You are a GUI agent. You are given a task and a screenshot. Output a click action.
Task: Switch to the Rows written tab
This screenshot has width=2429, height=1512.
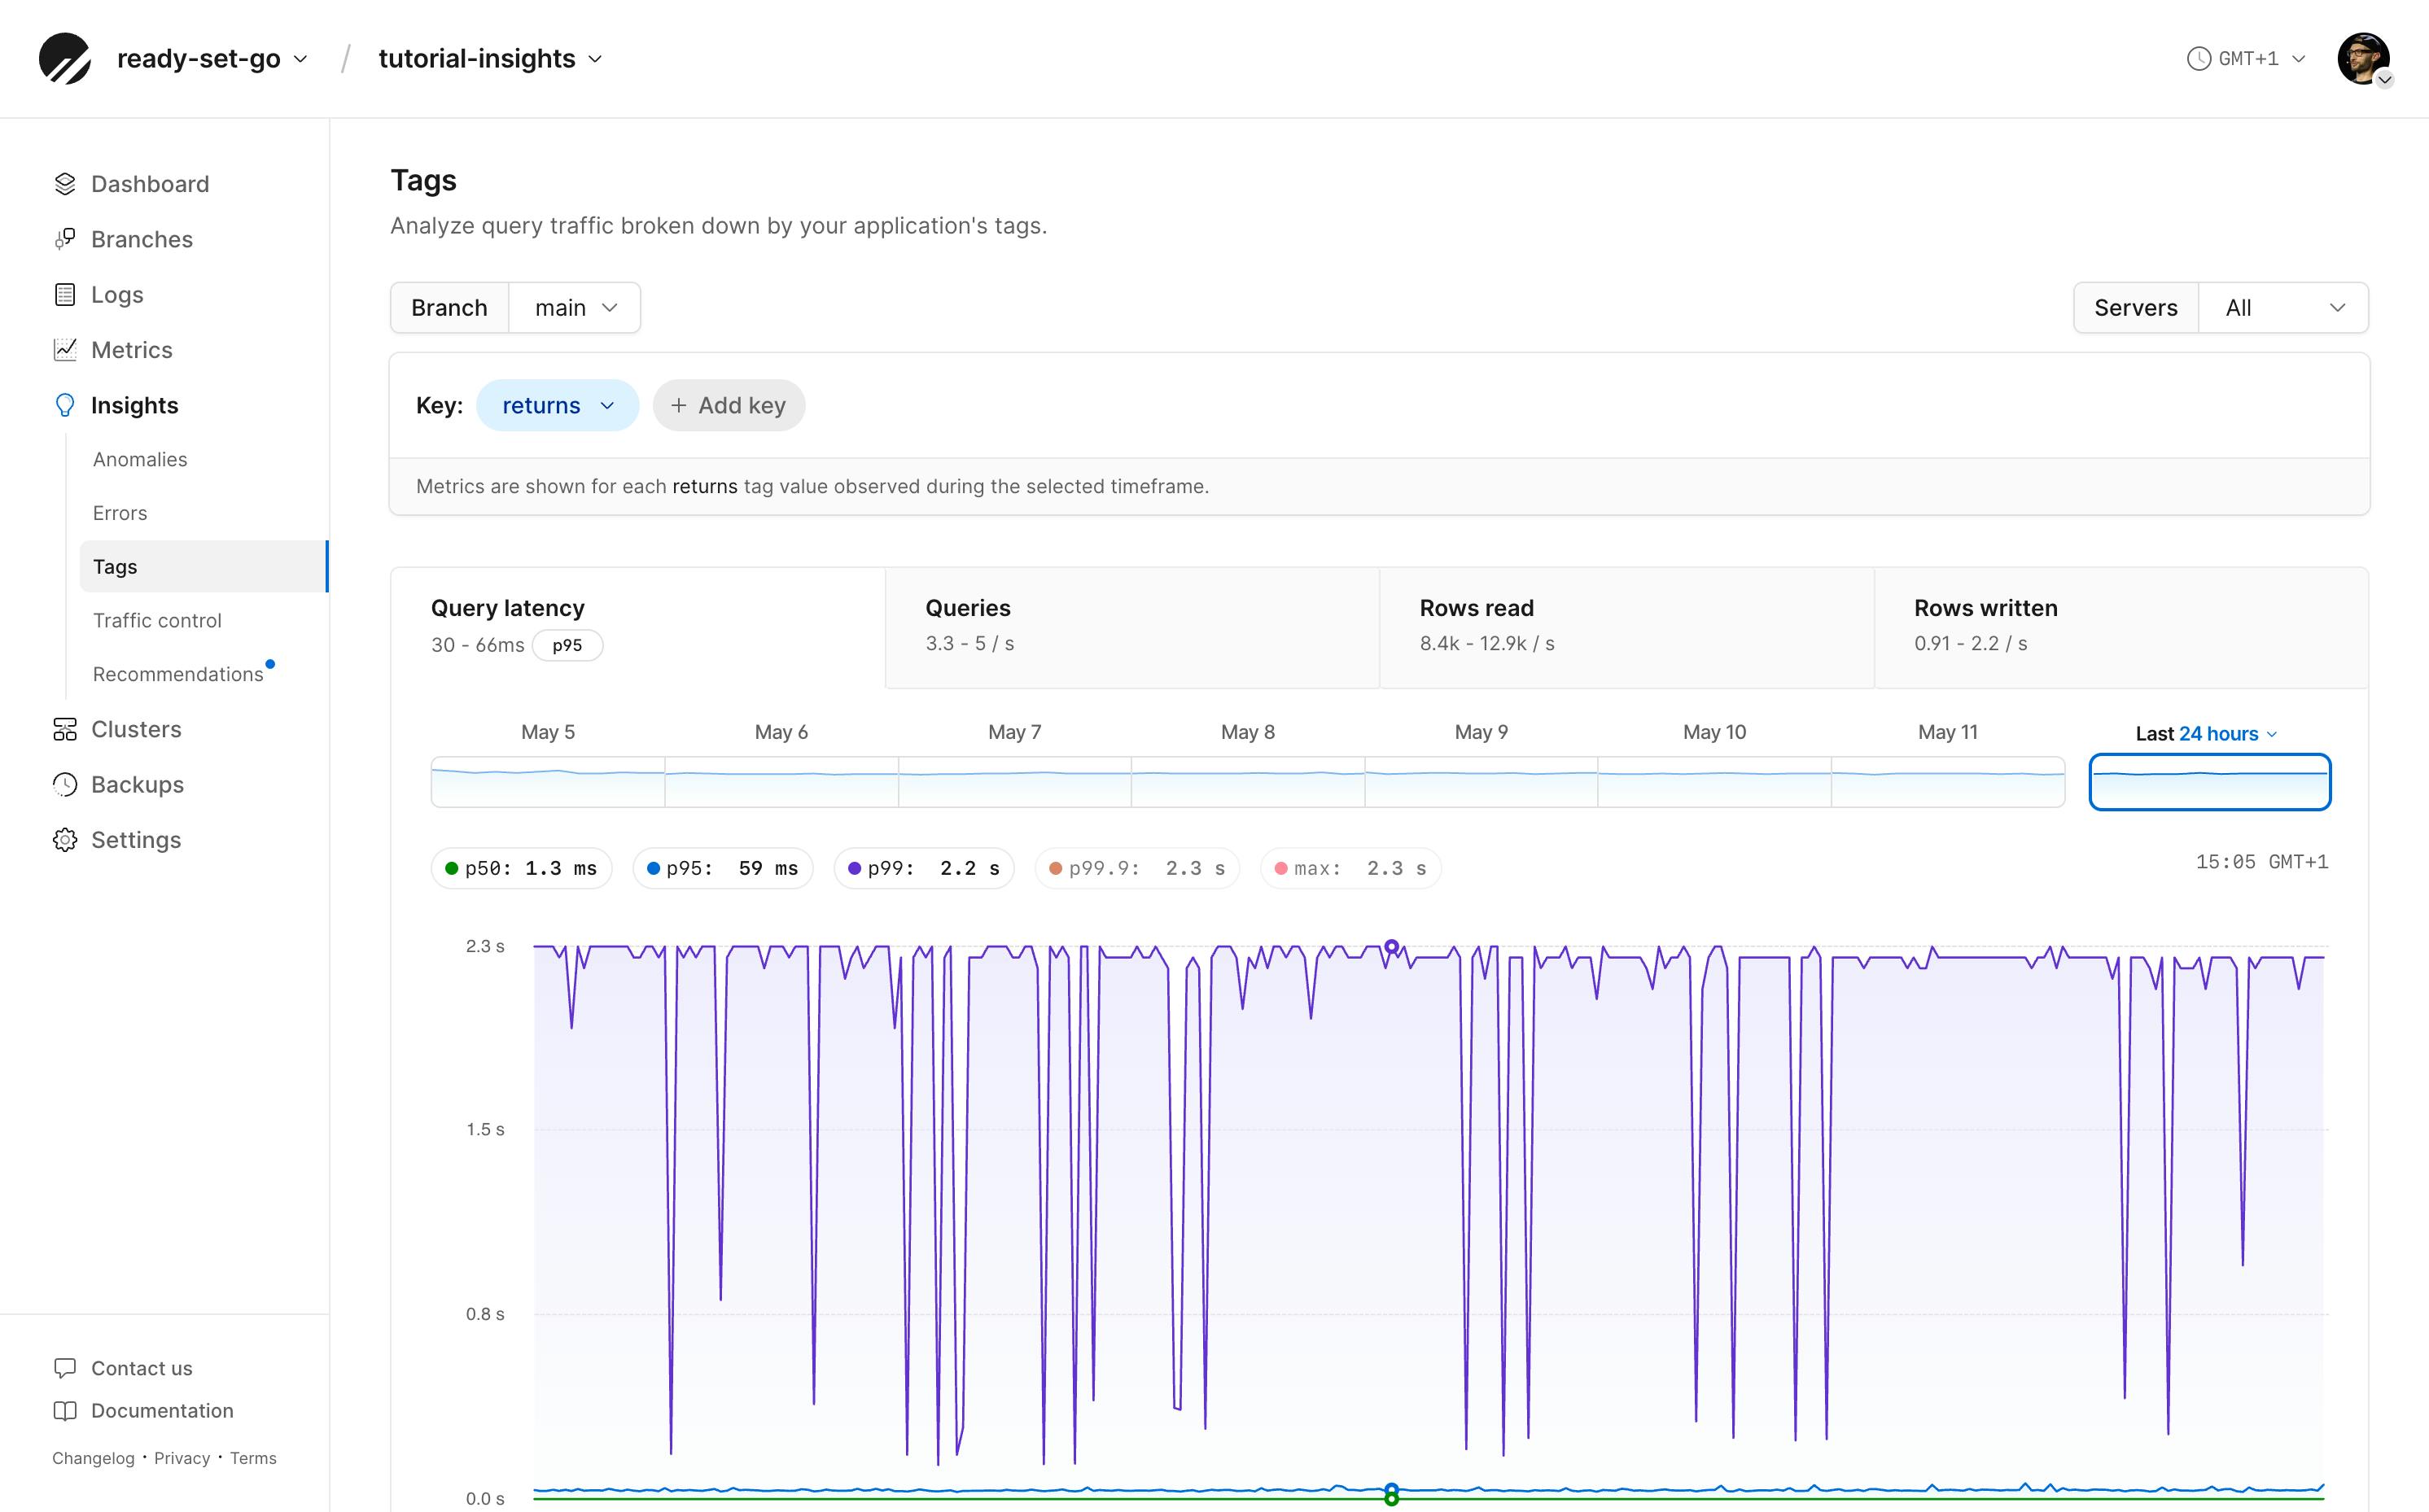[2121, 628]
